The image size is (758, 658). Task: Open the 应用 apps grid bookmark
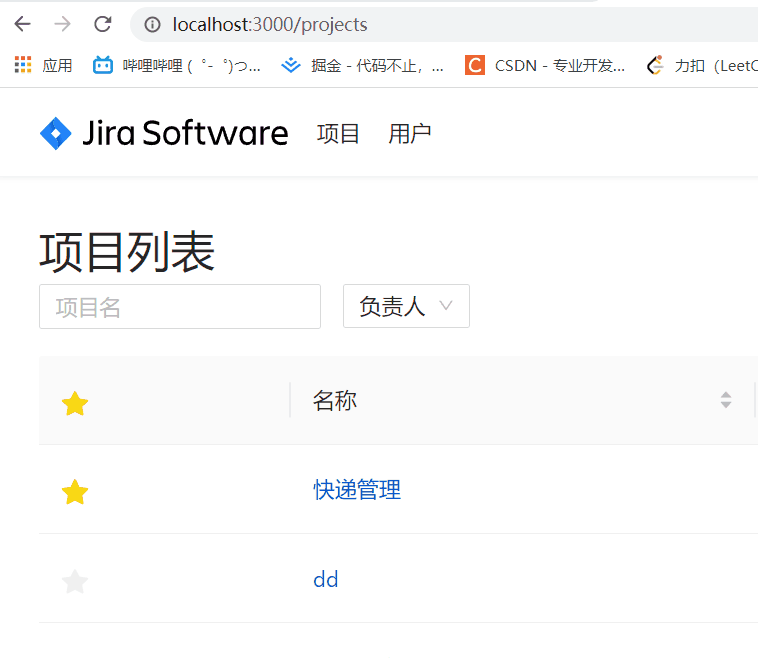click(43, 65)
